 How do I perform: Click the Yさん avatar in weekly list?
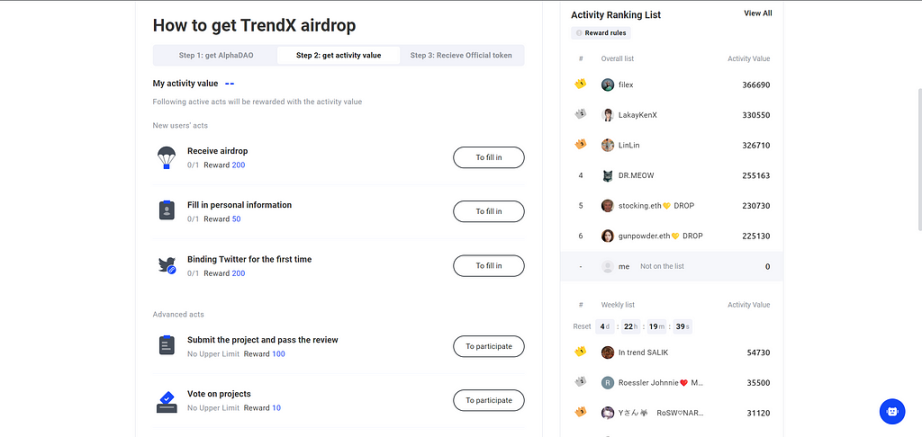[x=607, y=413]
